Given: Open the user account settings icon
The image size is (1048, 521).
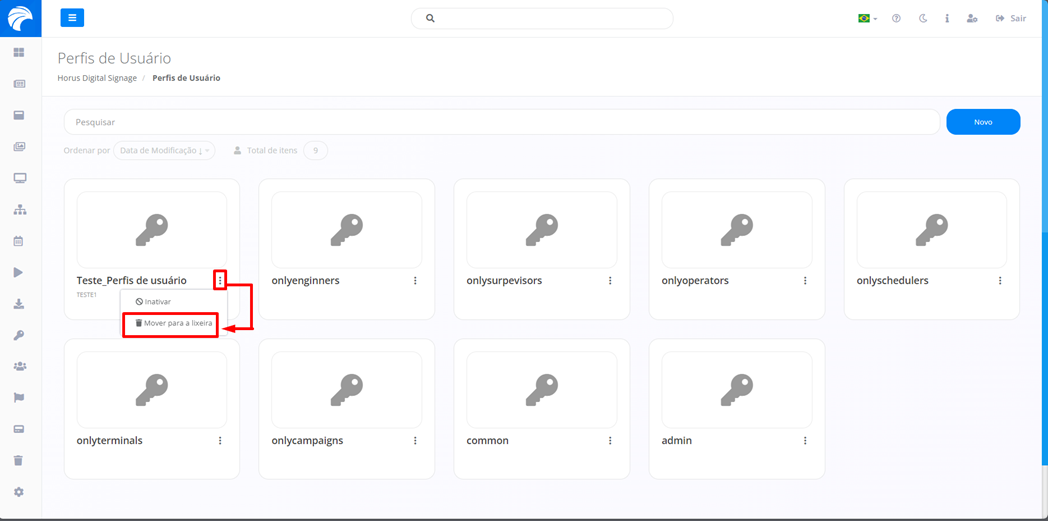Looking at the screenshot, I should [x=972, y=19].
